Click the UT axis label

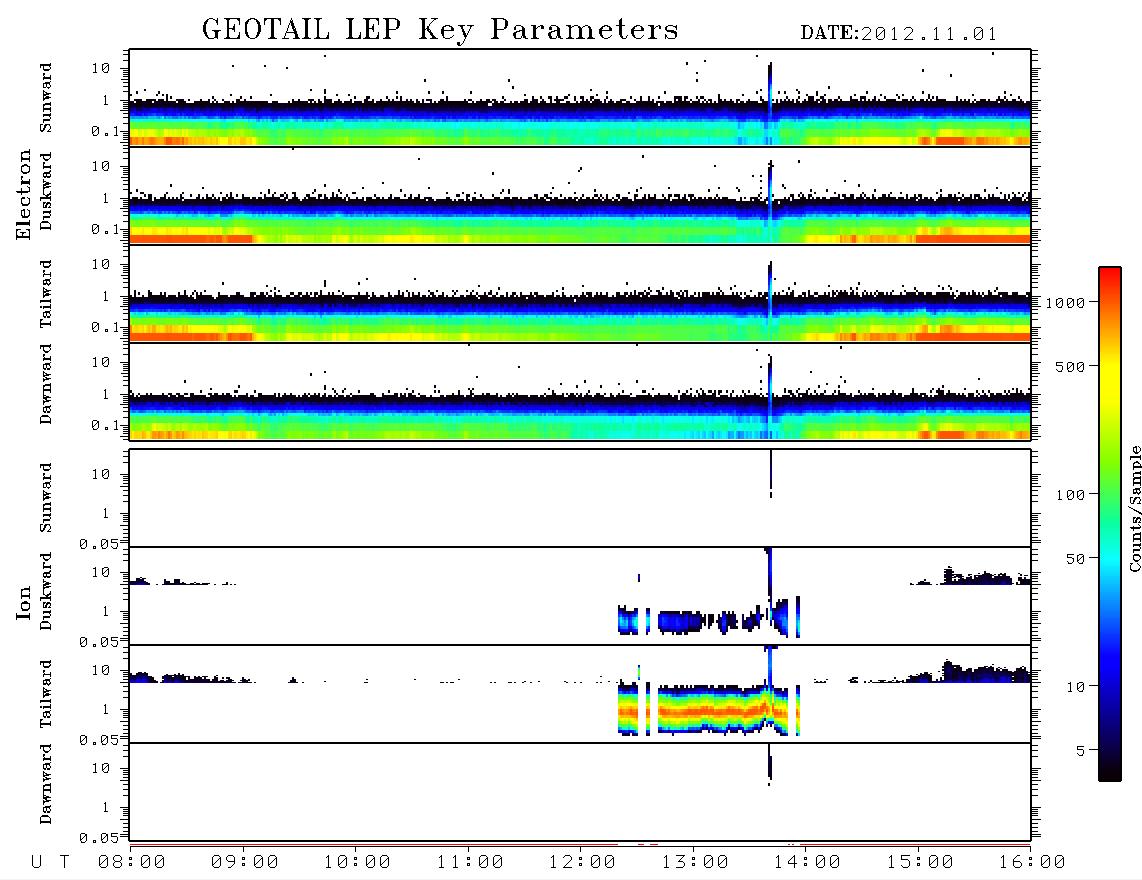click(x=50, y=862)
